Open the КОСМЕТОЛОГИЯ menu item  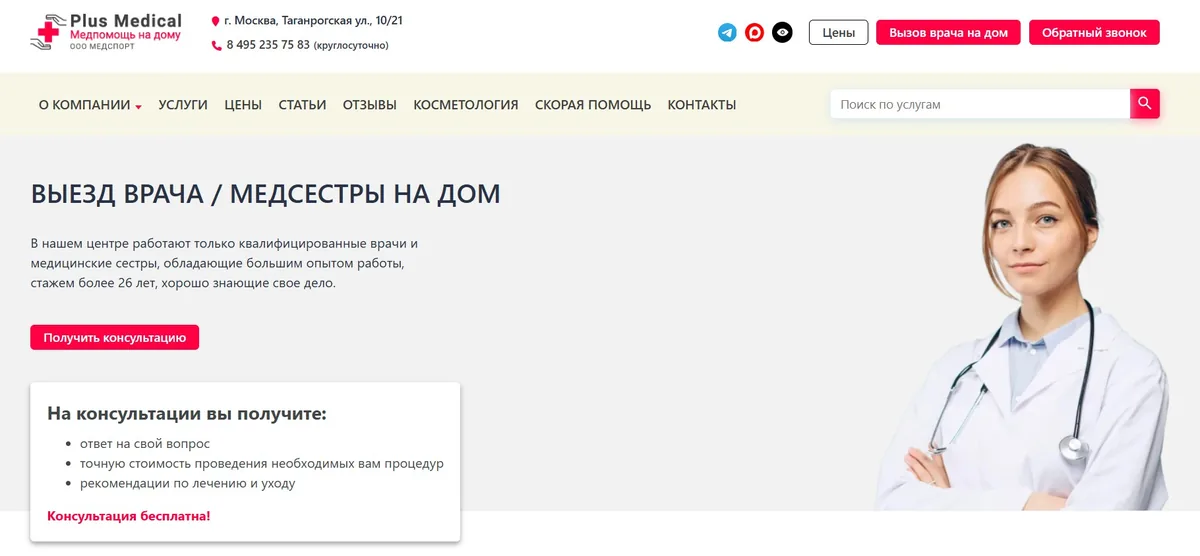(x=466, y=105)
